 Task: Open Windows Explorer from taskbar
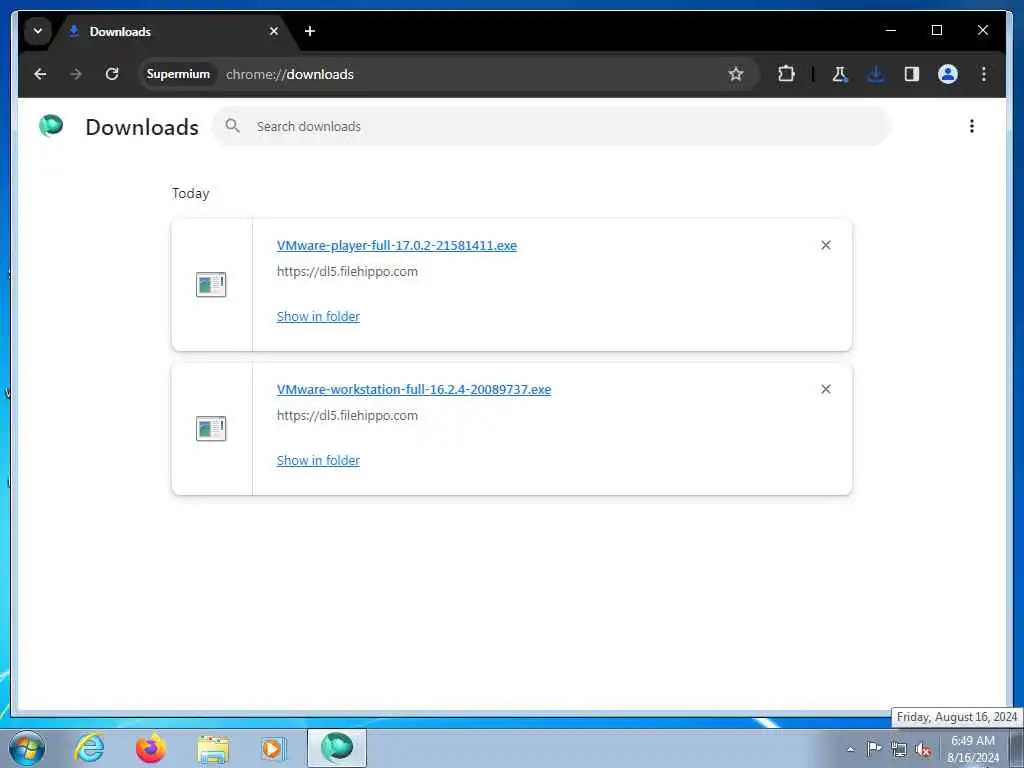(x=213, y=748)
